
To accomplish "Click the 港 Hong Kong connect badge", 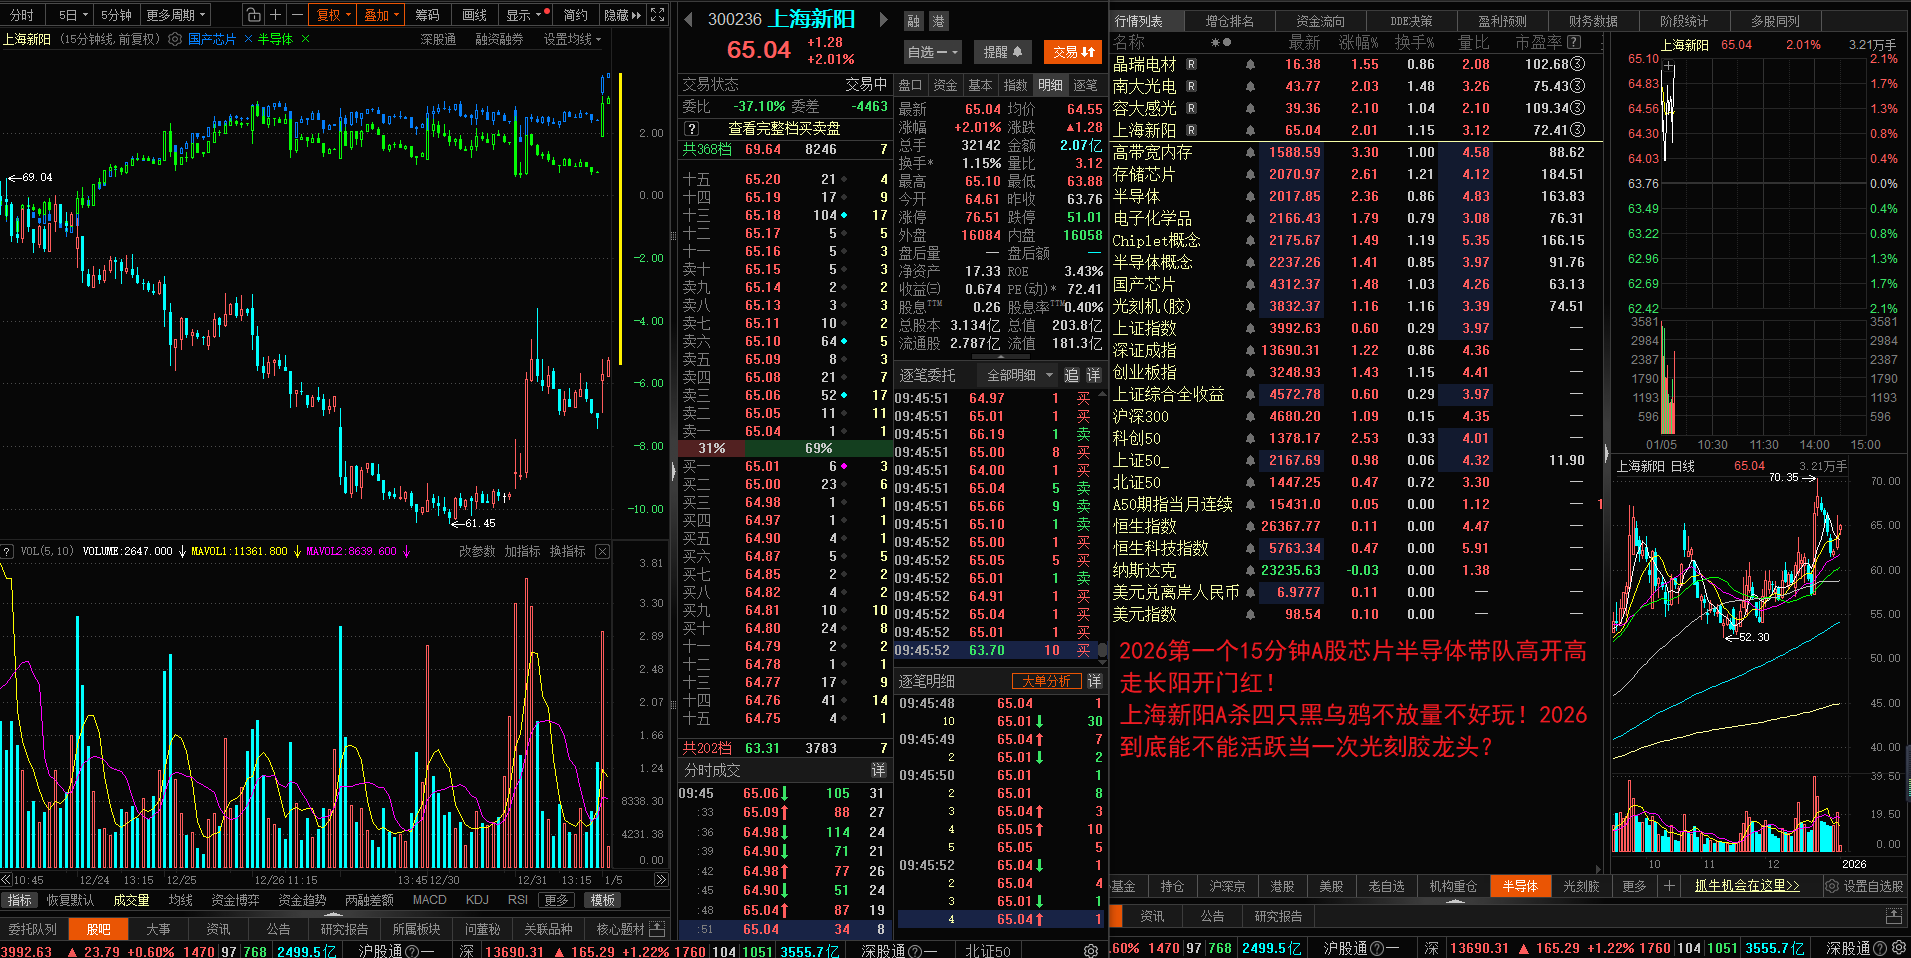I will (938, 21).
